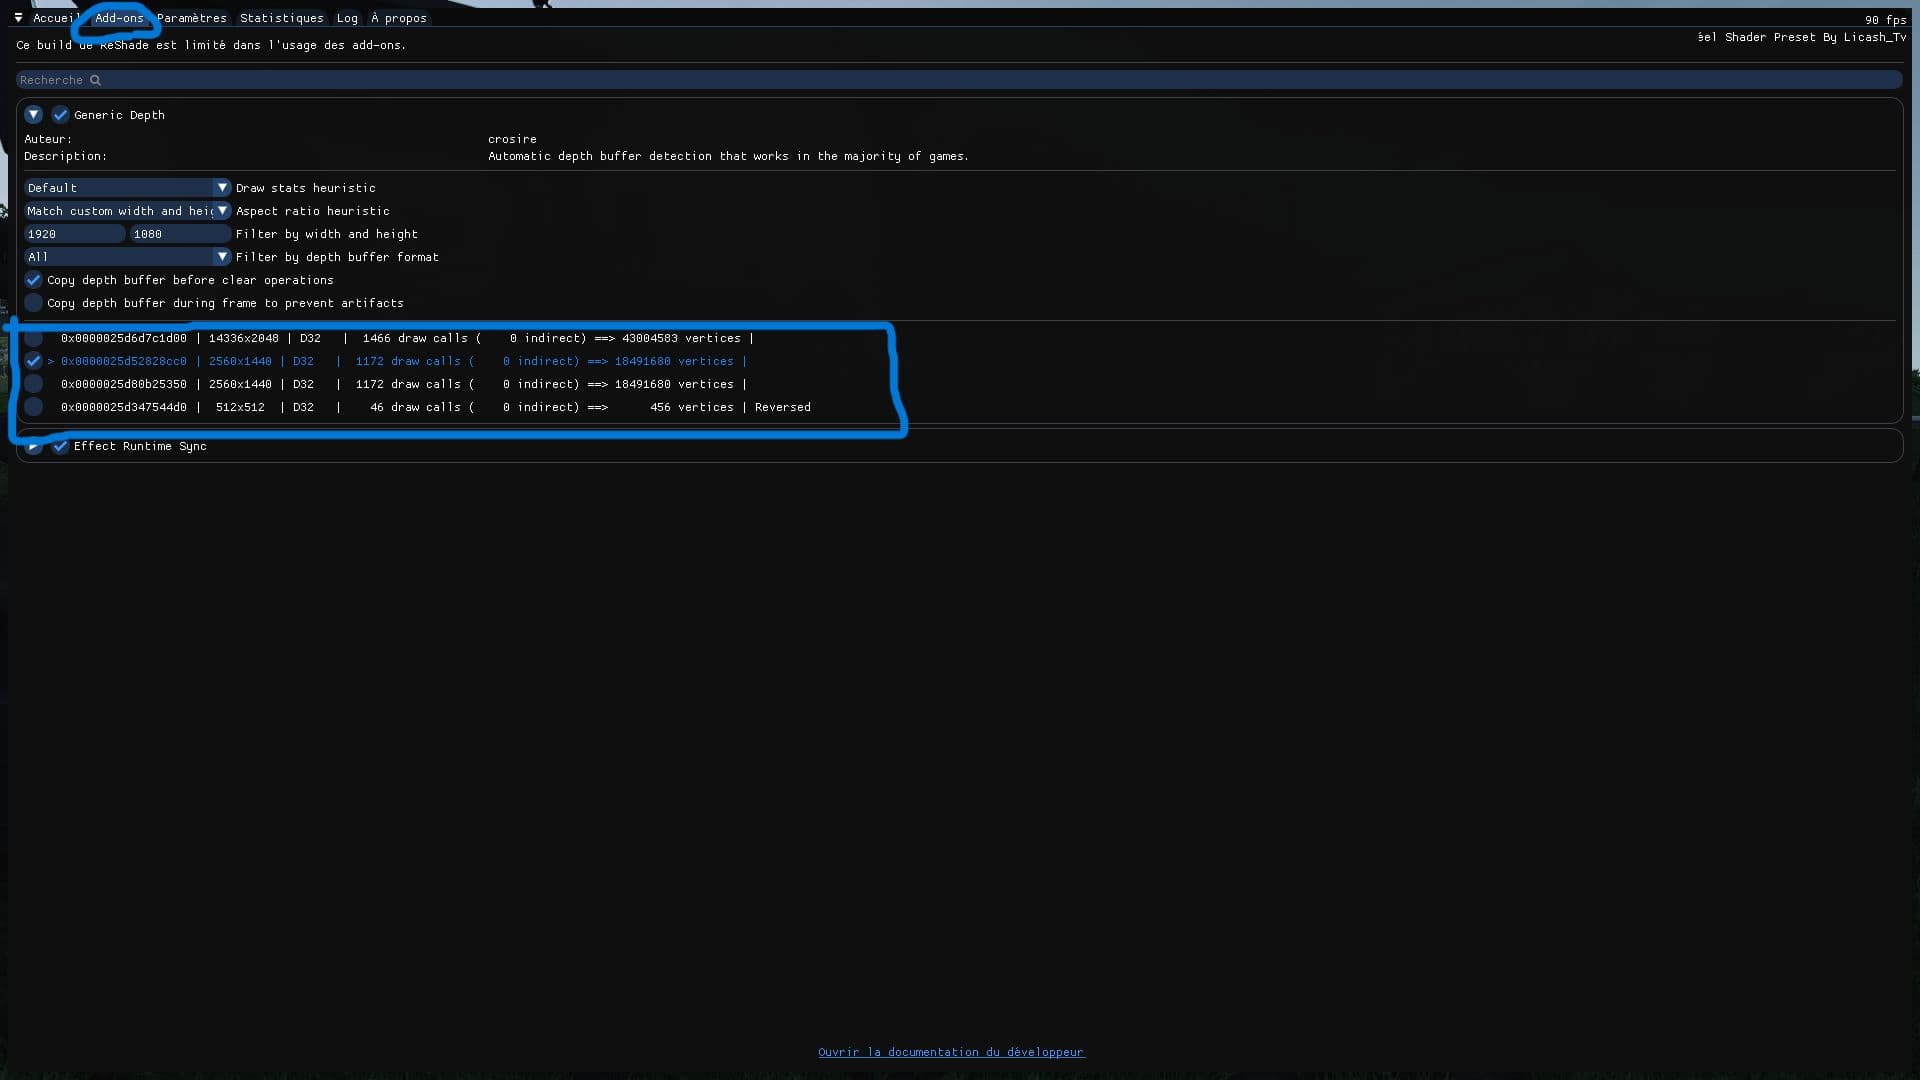The height and width of the screenshot is (1080, 1920).
Task: Go to the Log tab
Action: [347, 18]
